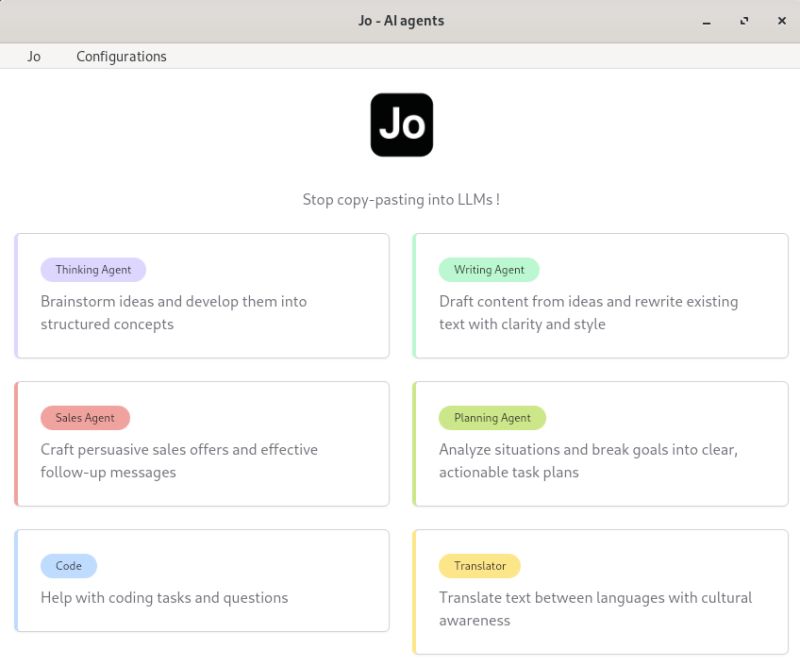Launch the Translator badge
This screenshot has width=800, height=666.
(x=480, y=565)
